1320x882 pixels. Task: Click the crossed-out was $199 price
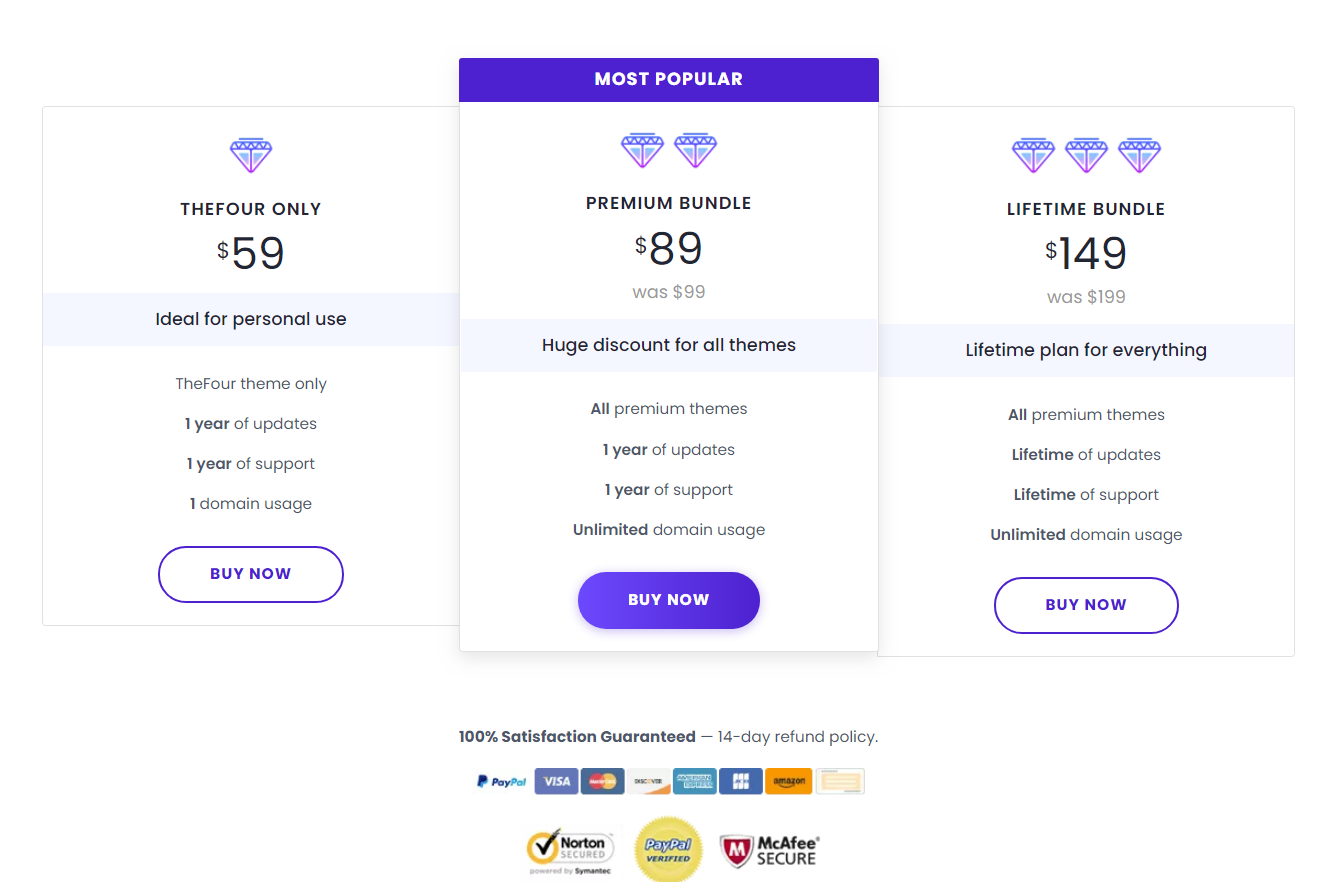pyautogui.click(x=1086, y=296)
